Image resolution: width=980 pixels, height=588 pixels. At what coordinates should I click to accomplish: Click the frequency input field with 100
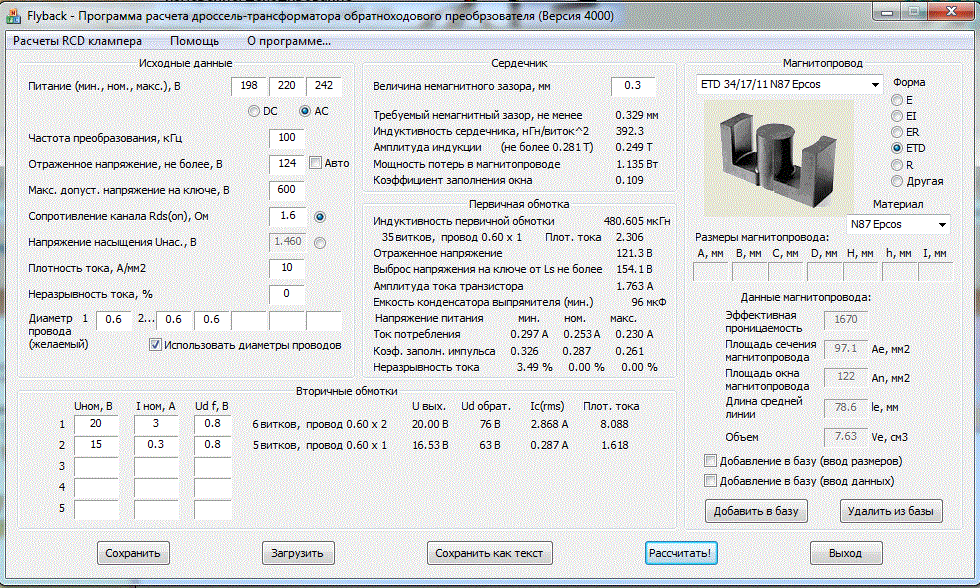pyautogui.click(x=287, y=137)
